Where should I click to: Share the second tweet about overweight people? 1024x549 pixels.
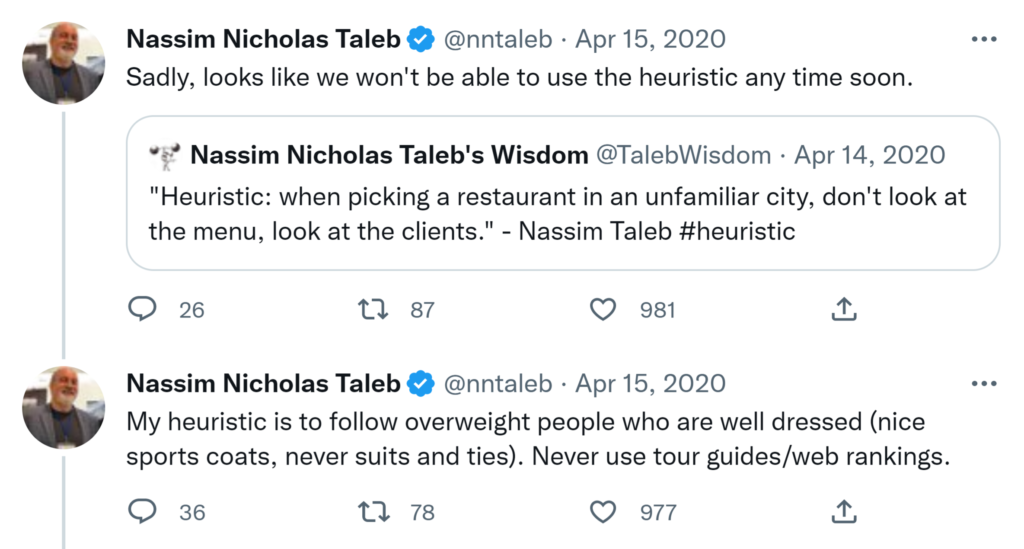coord(844,512)
